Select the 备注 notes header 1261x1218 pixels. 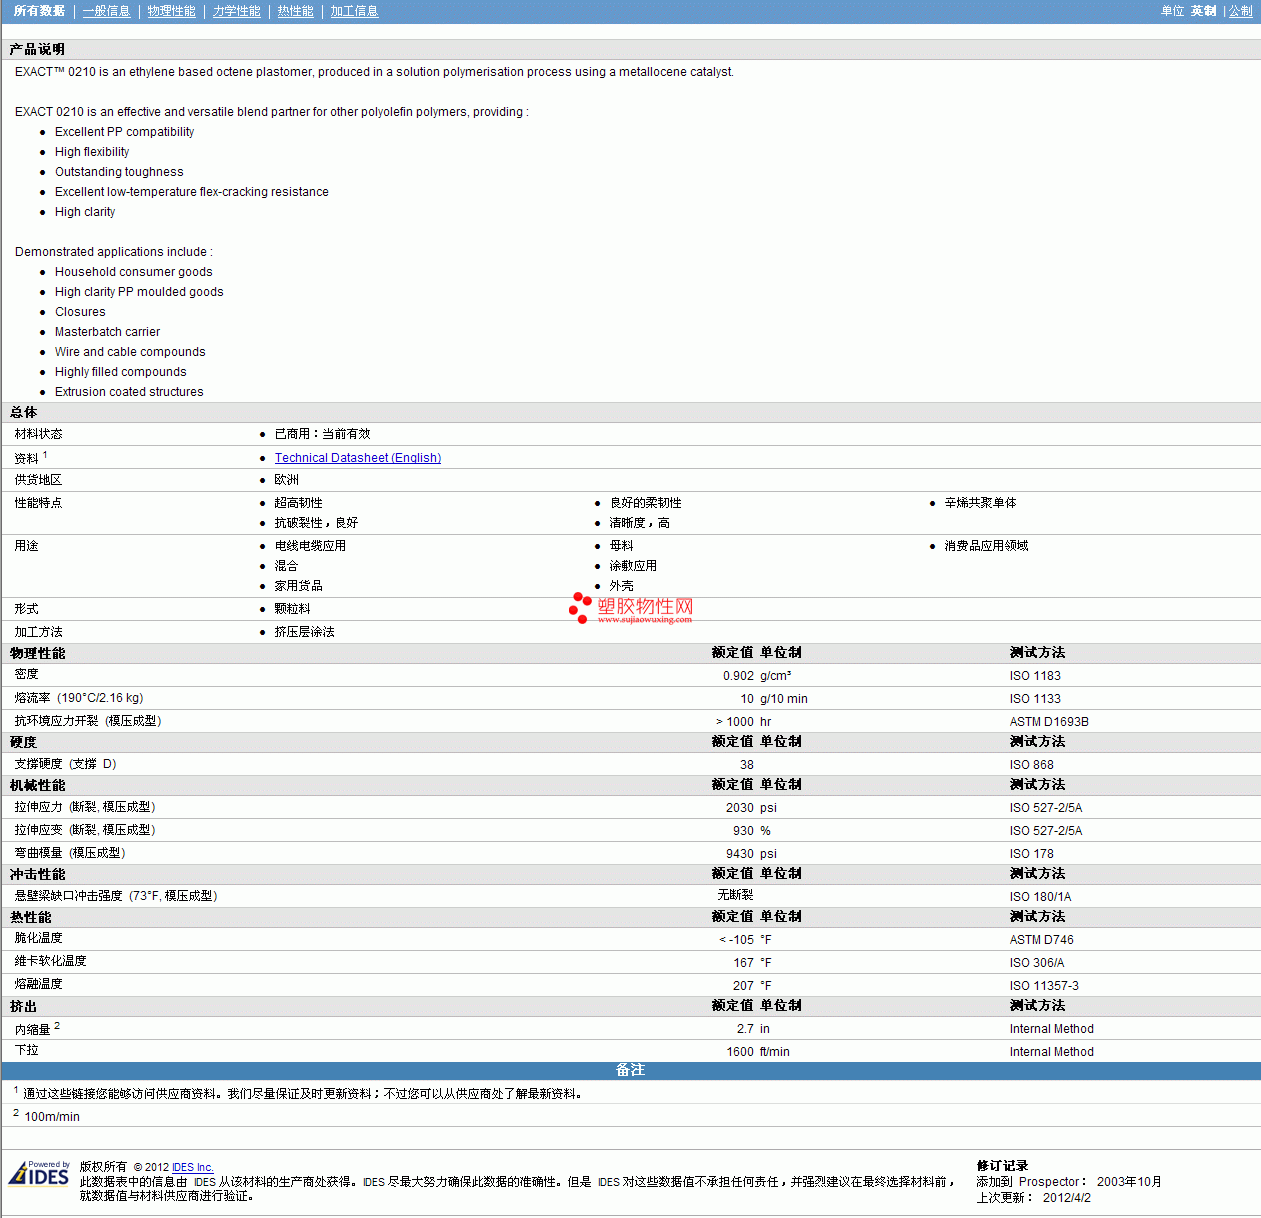click(630, 1070)
